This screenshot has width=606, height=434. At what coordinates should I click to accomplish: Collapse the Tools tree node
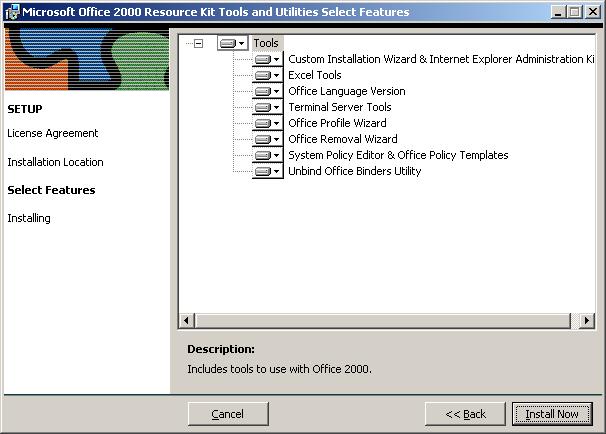[x=198, y=43]
